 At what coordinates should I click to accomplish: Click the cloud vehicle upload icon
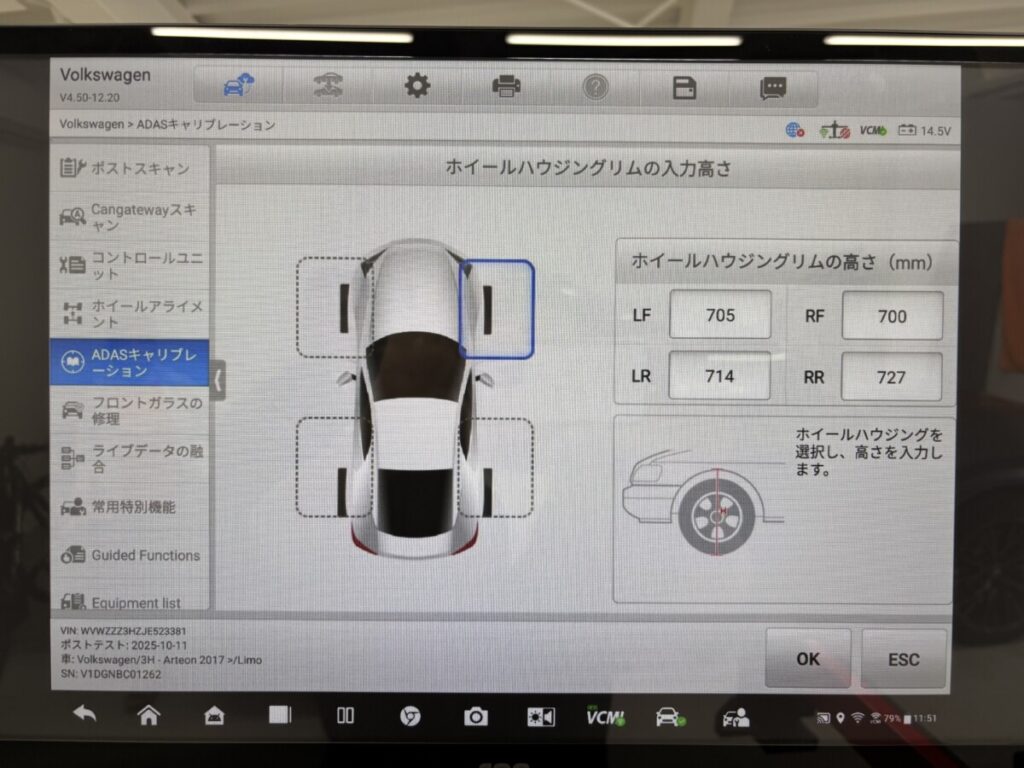(x=238, y=87)
